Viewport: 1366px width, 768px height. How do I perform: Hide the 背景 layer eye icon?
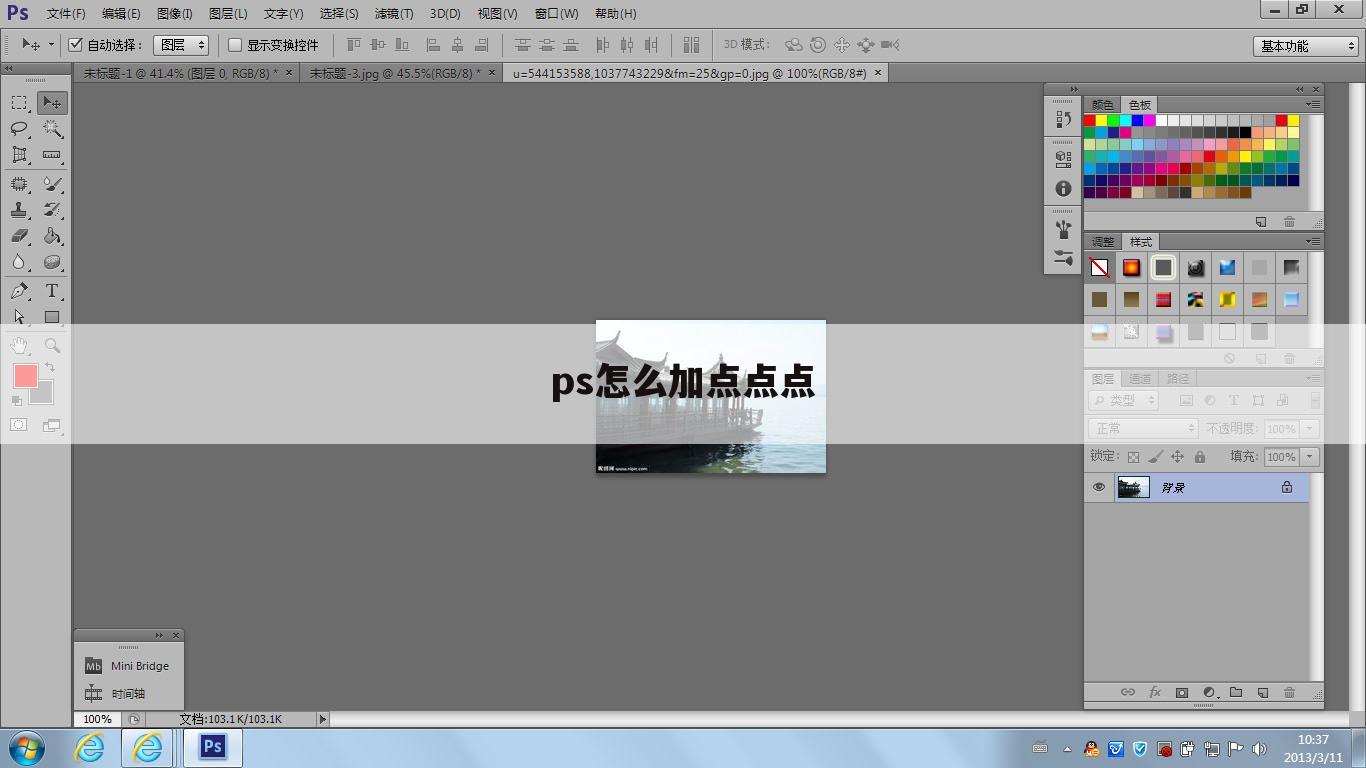[x=1099, y=487]
